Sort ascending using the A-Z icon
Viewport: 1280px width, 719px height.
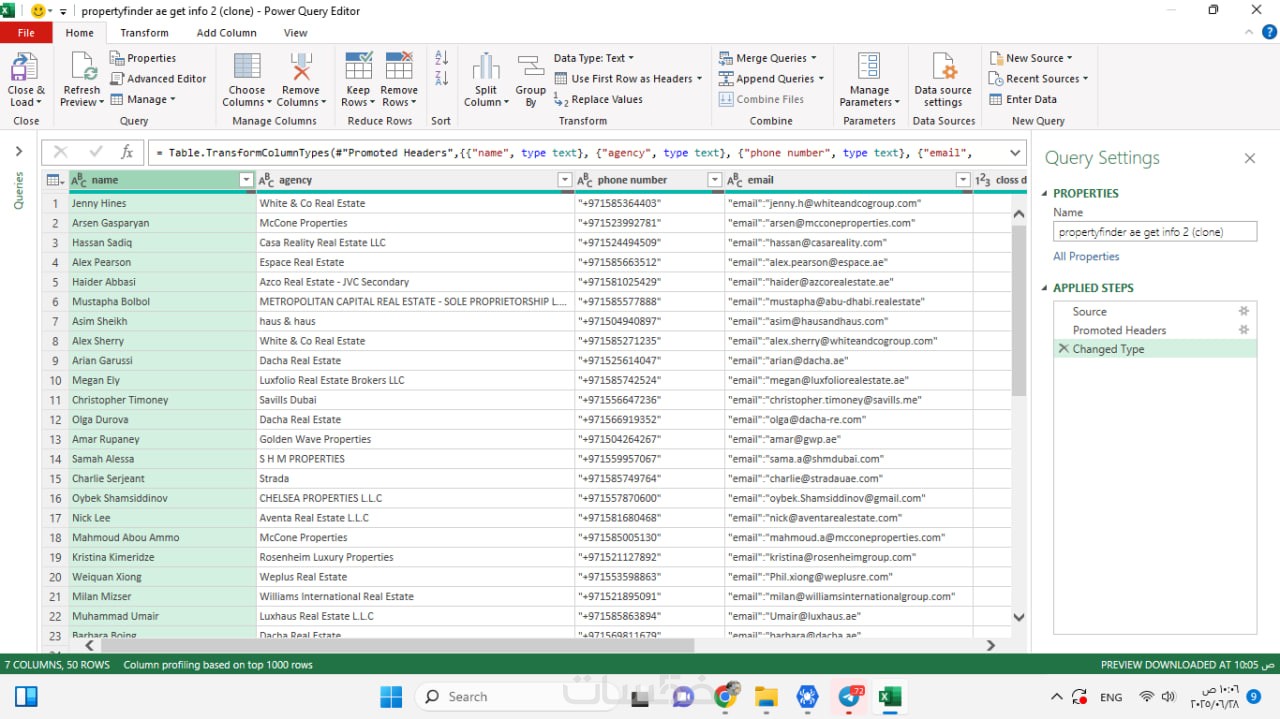(442, 59)
